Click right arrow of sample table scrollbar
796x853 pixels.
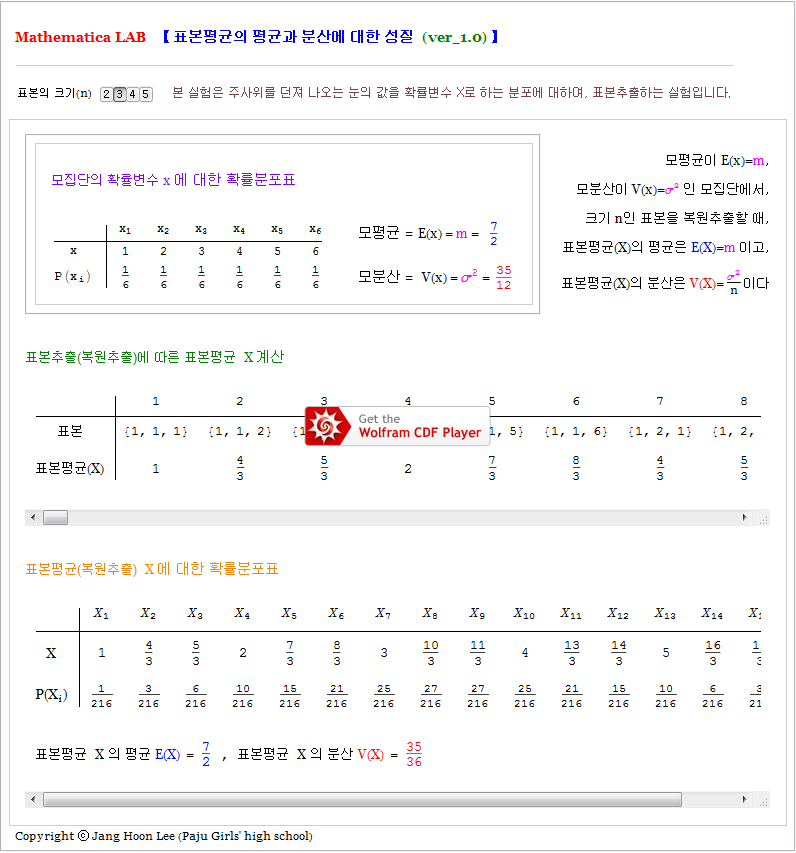click(x=744, y=517)
